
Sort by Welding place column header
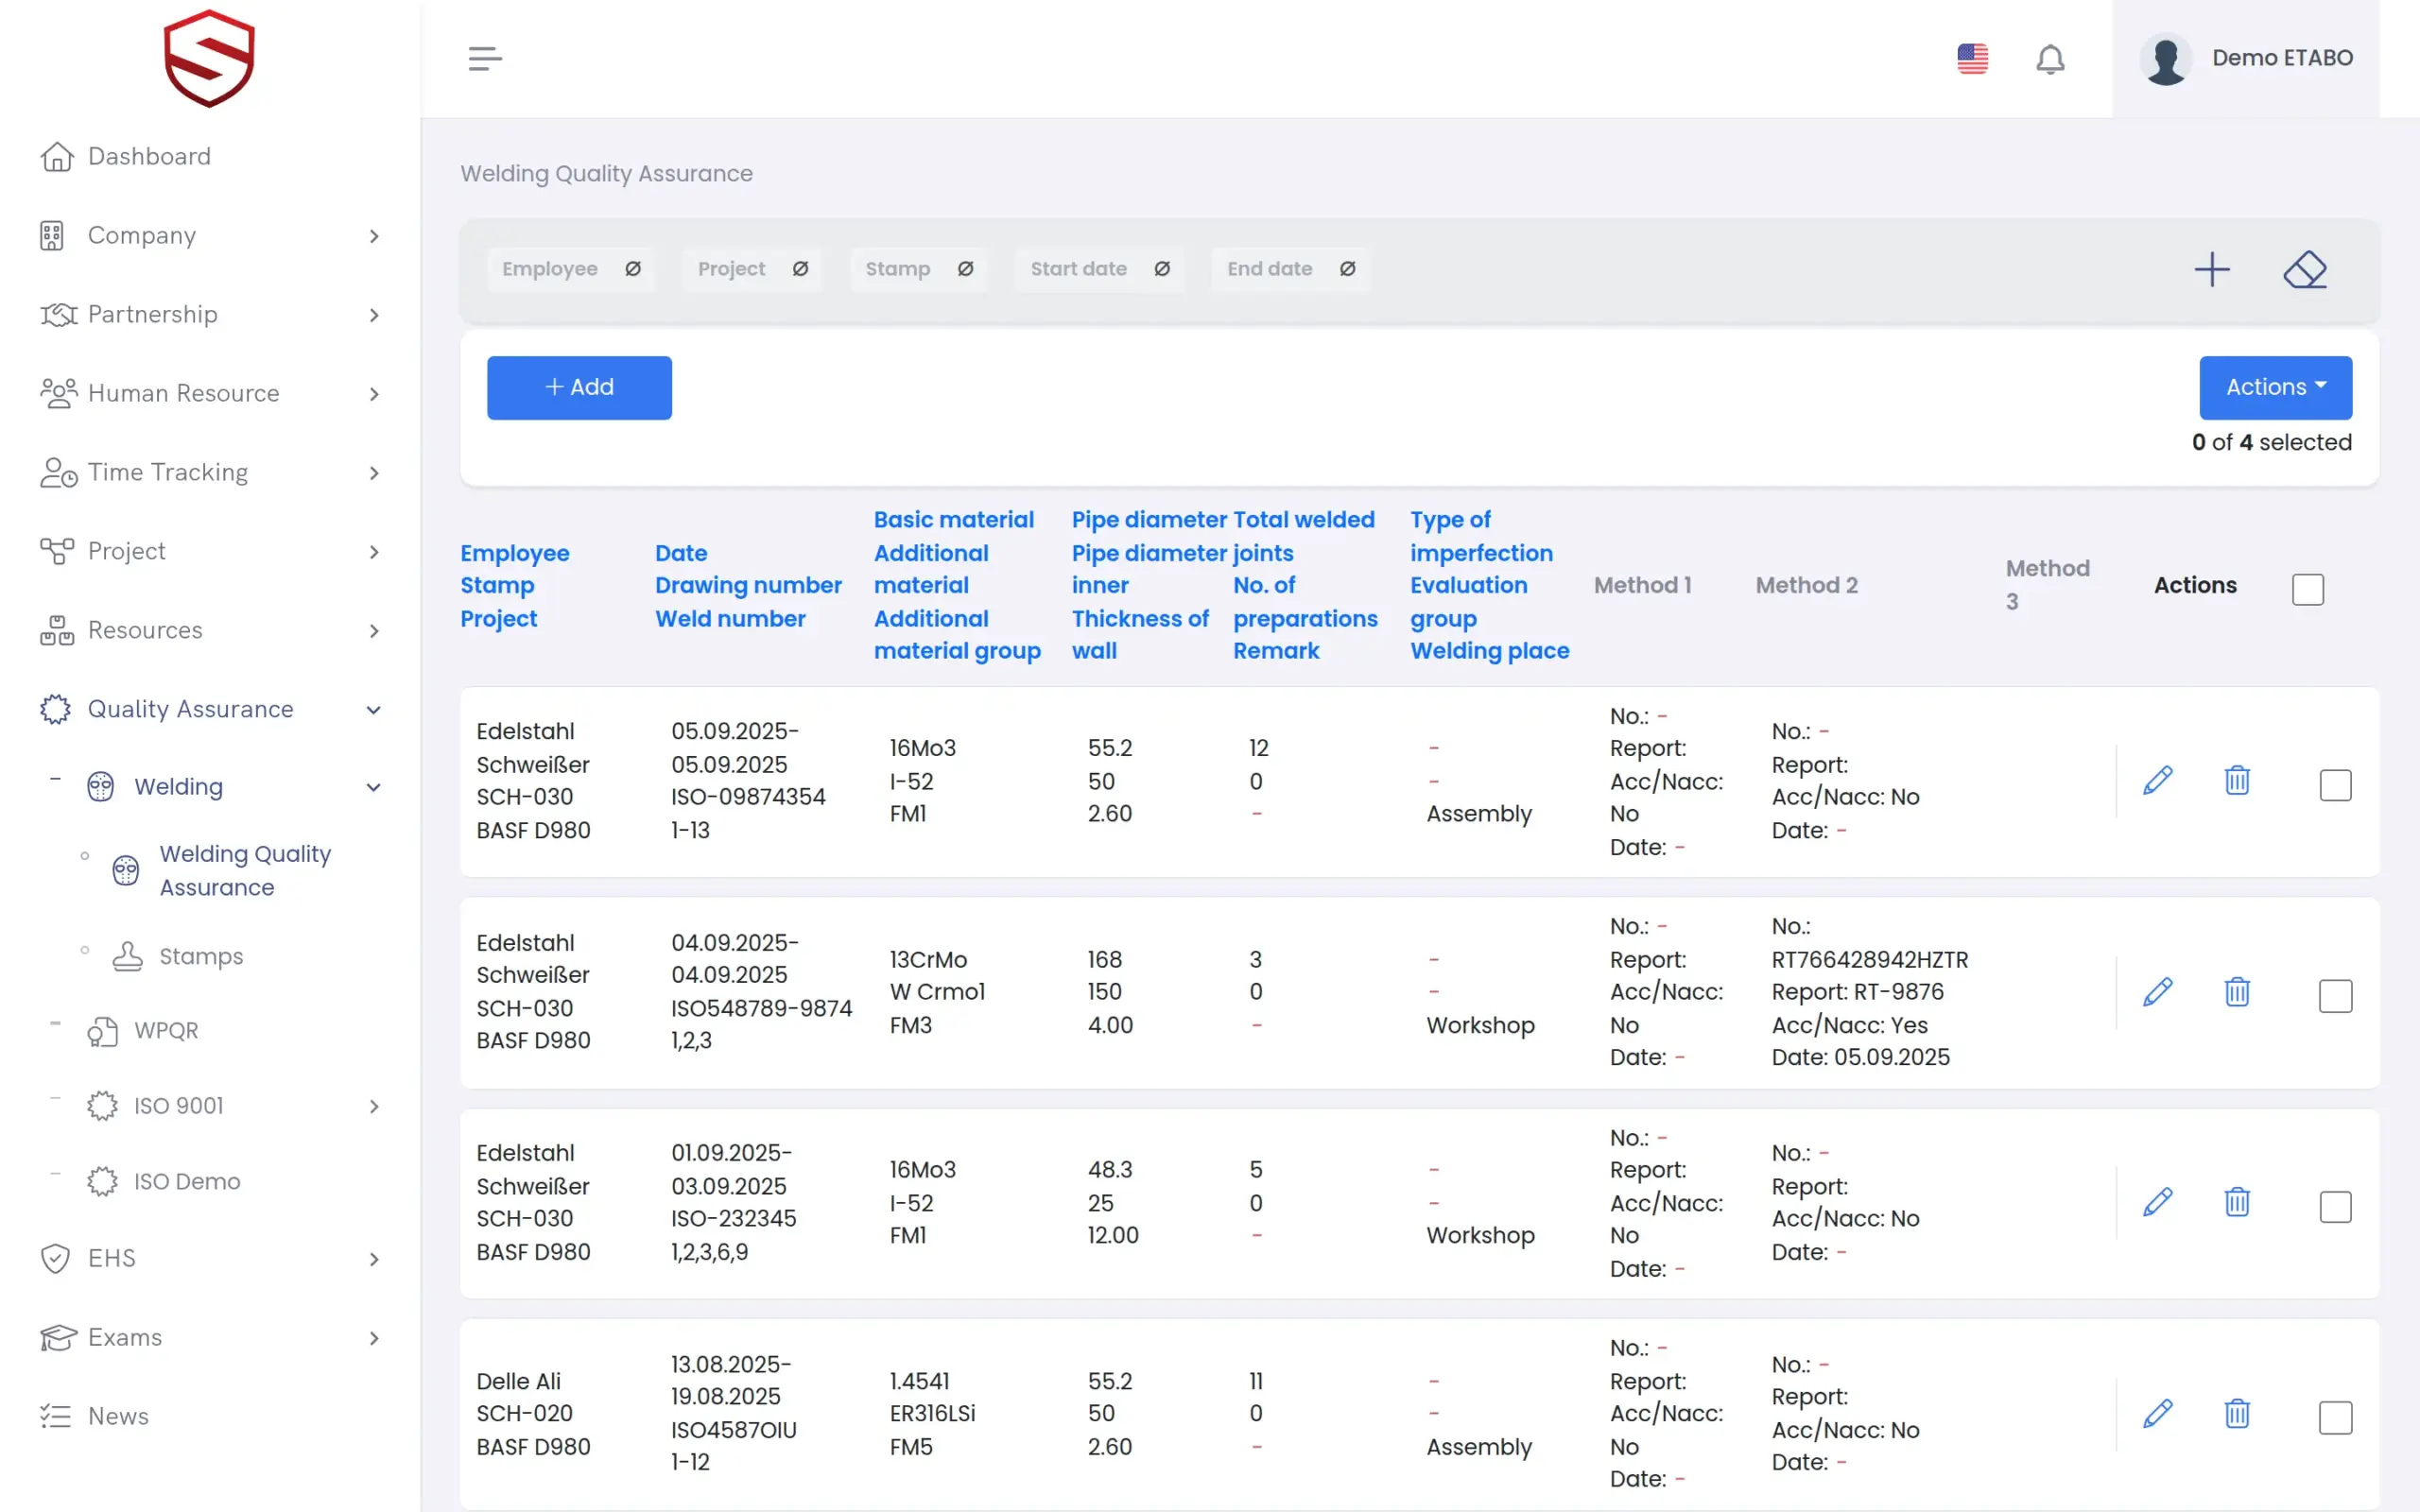coord(1490,651)
